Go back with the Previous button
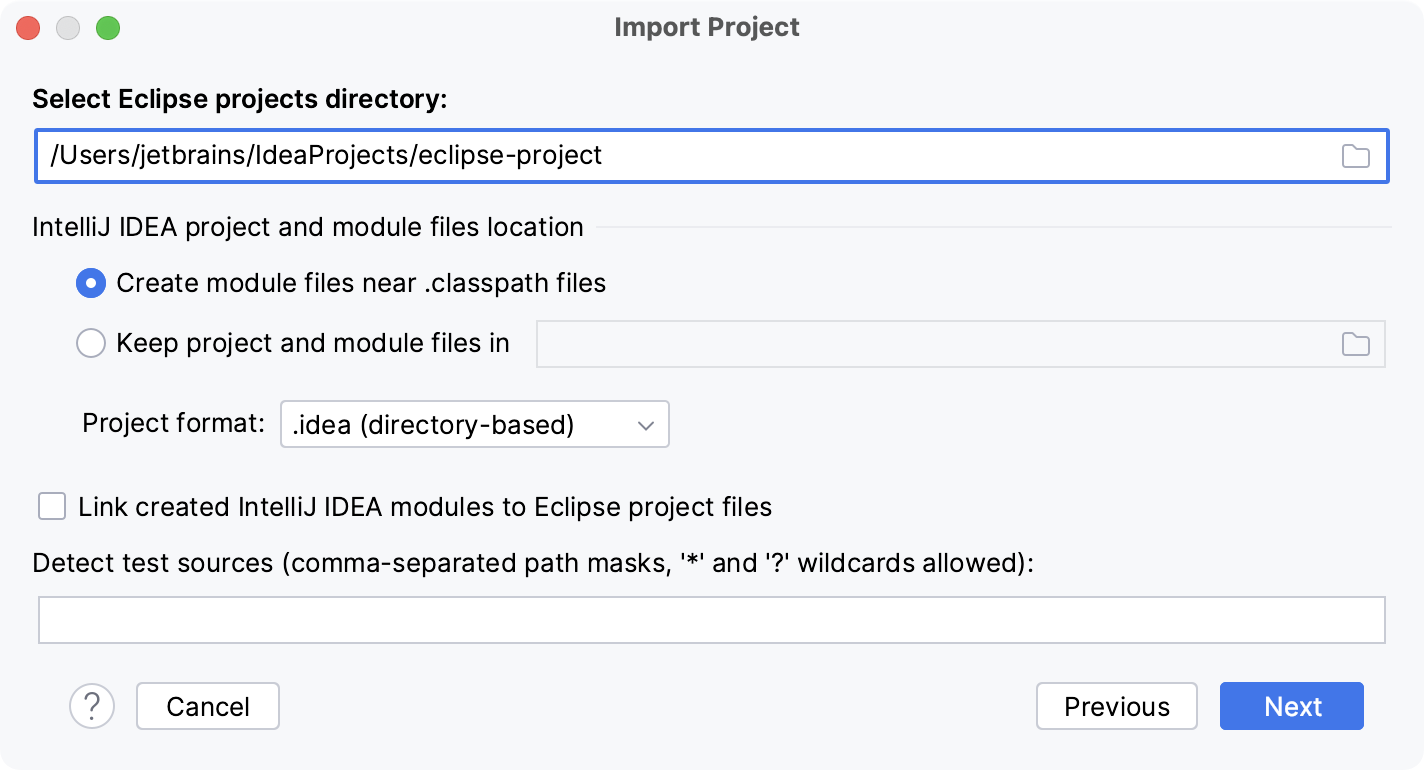The width and height of the screenshot is (1424, 770). (x=1116, y=706)
